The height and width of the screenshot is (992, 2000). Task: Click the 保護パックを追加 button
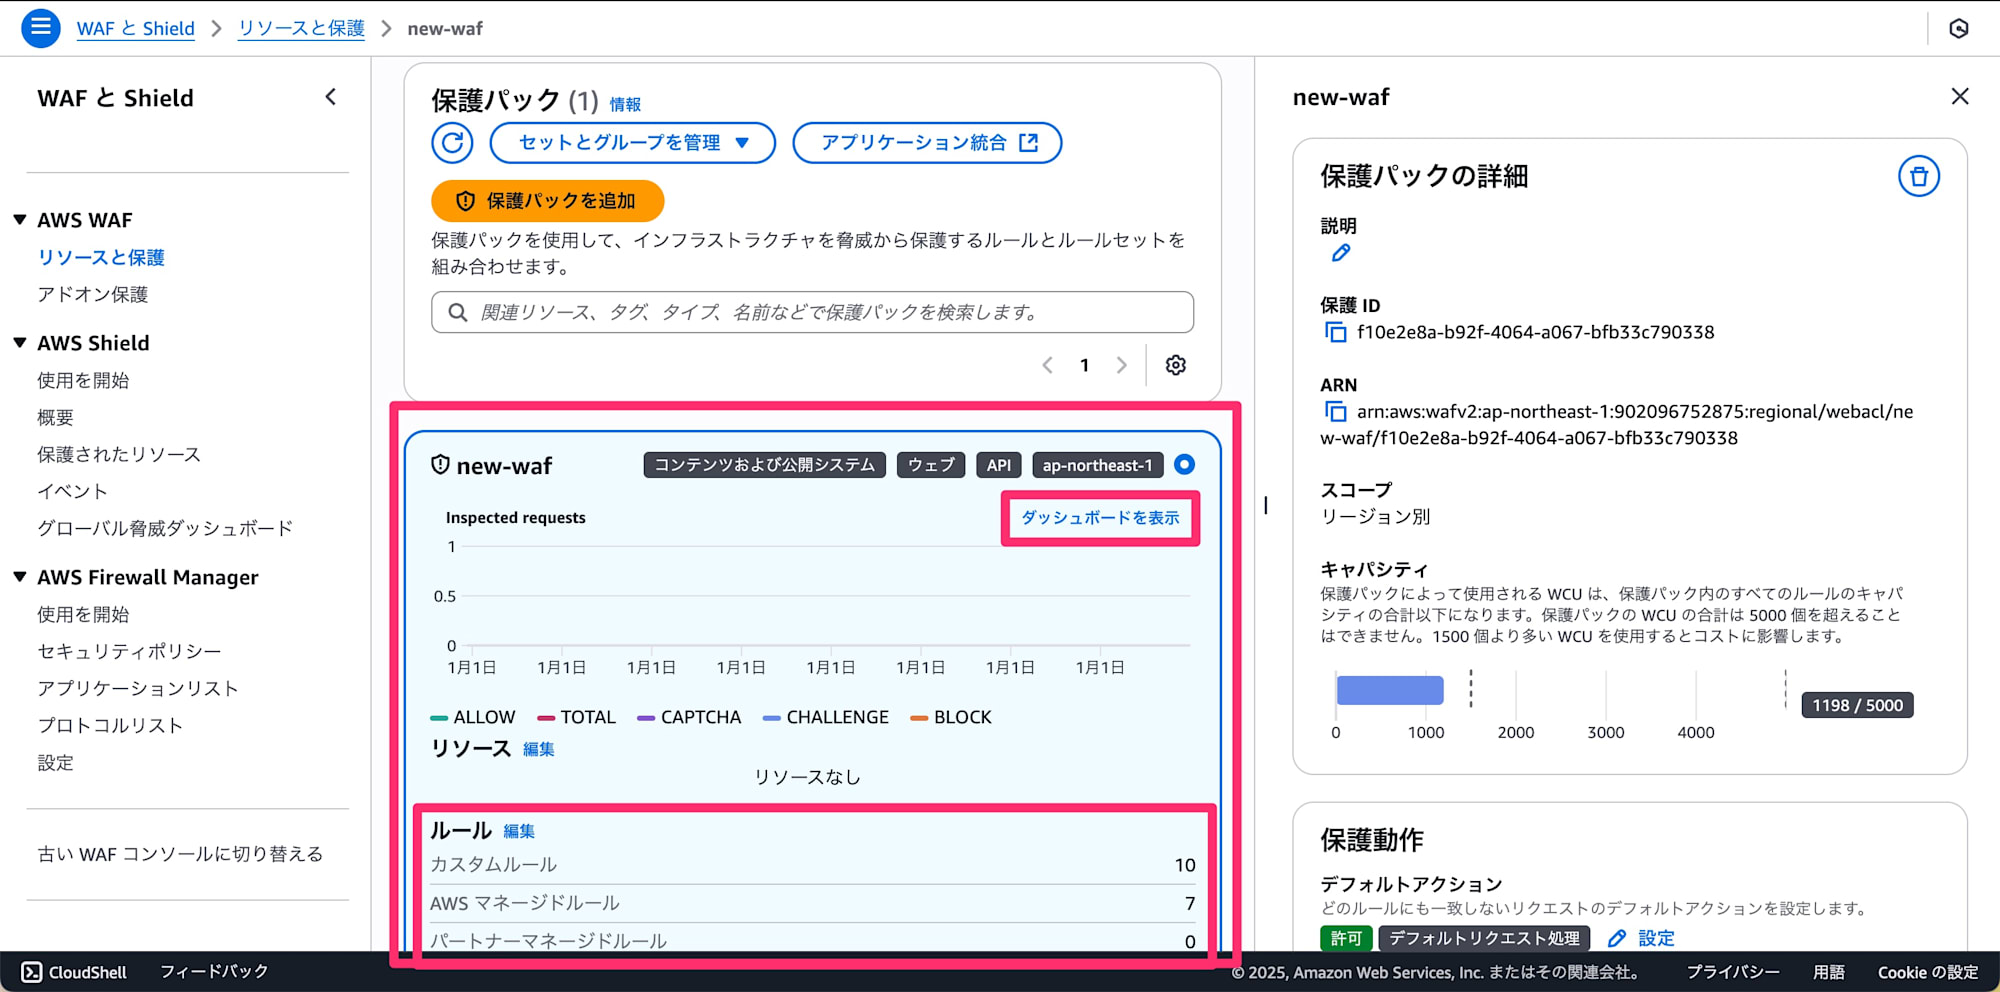548,201
